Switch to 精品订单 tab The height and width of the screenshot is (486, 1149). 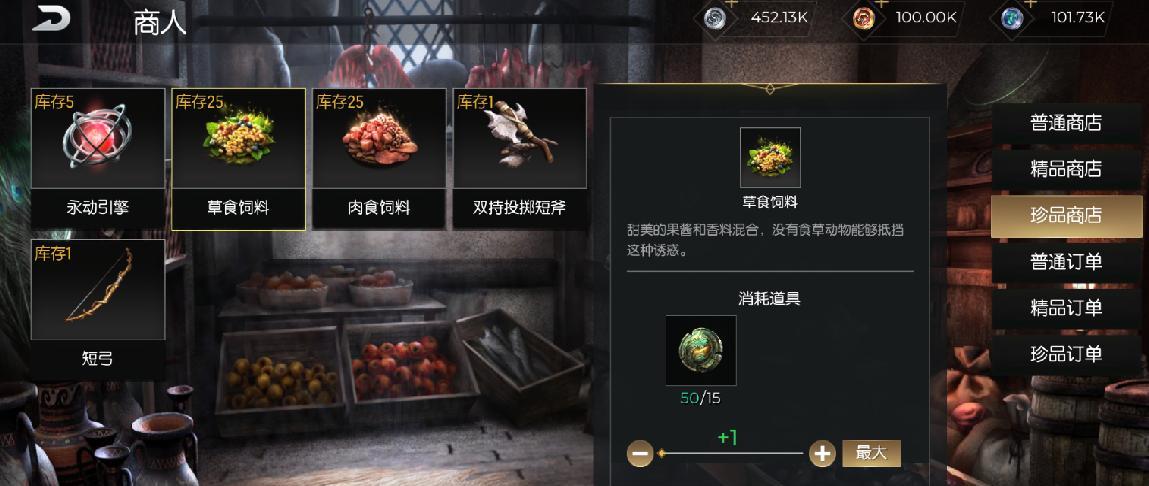tap(1066, 308)
